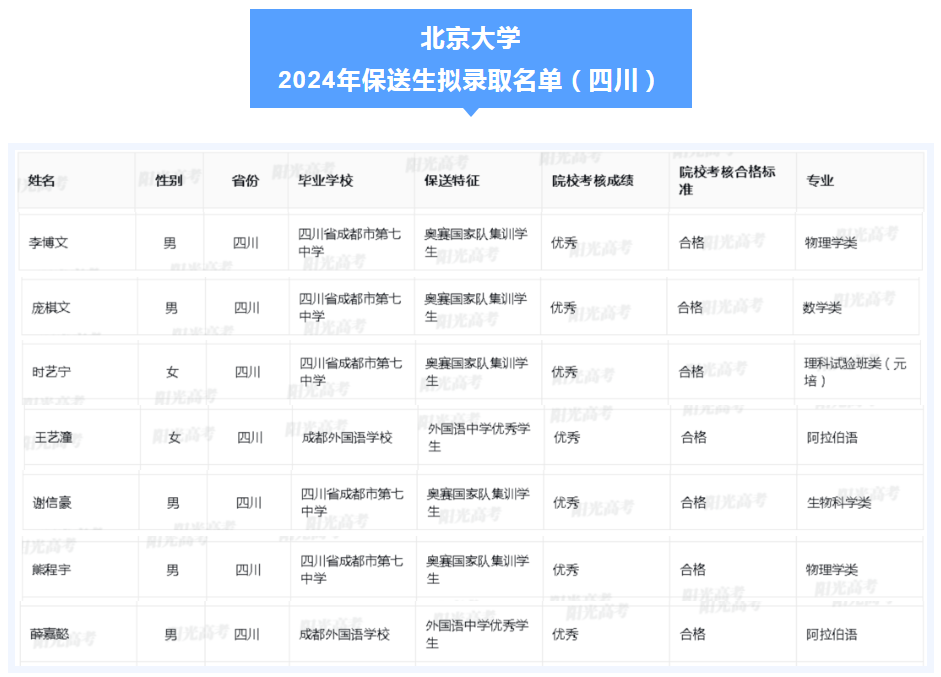Screen dimensions: 941x677
Task: Click the name 薛嘉懿
Action: [50, 634]
